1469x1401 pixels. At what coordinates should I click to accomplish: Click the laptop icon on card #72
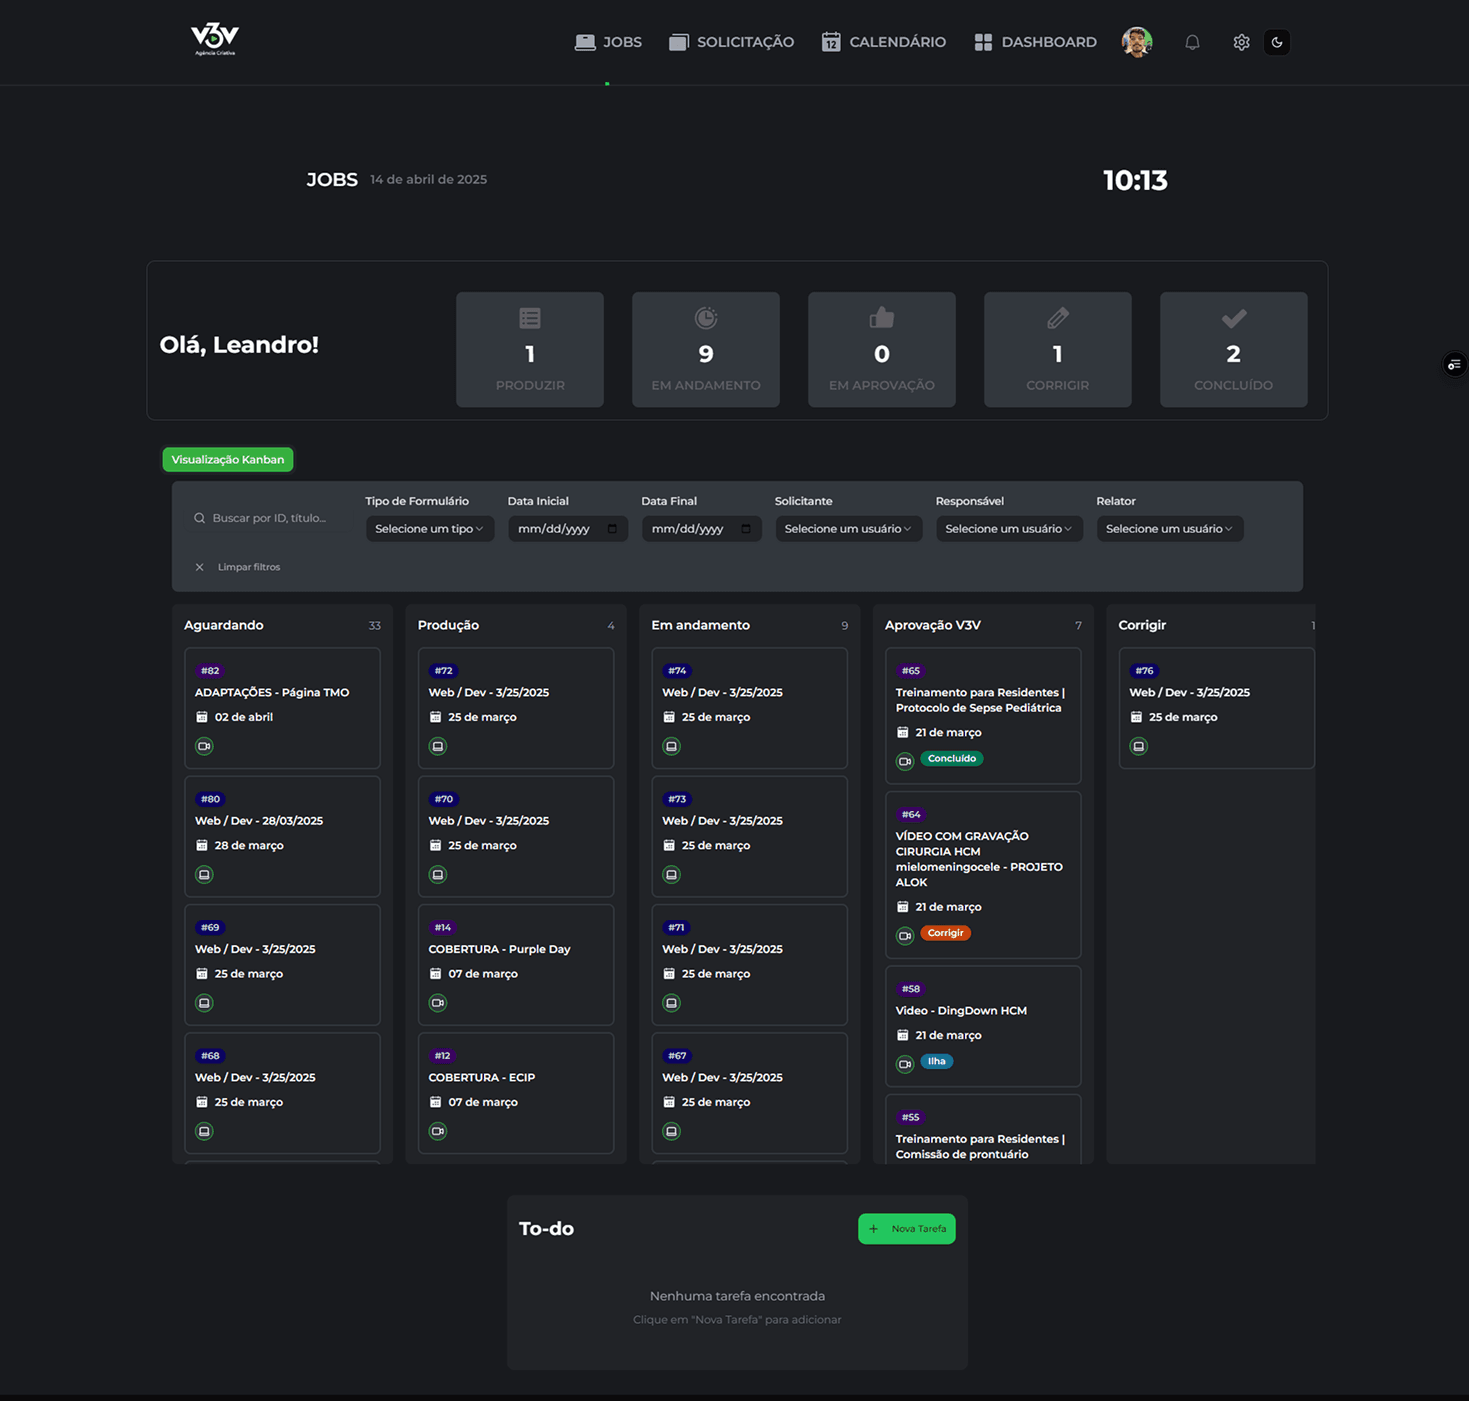437,745
